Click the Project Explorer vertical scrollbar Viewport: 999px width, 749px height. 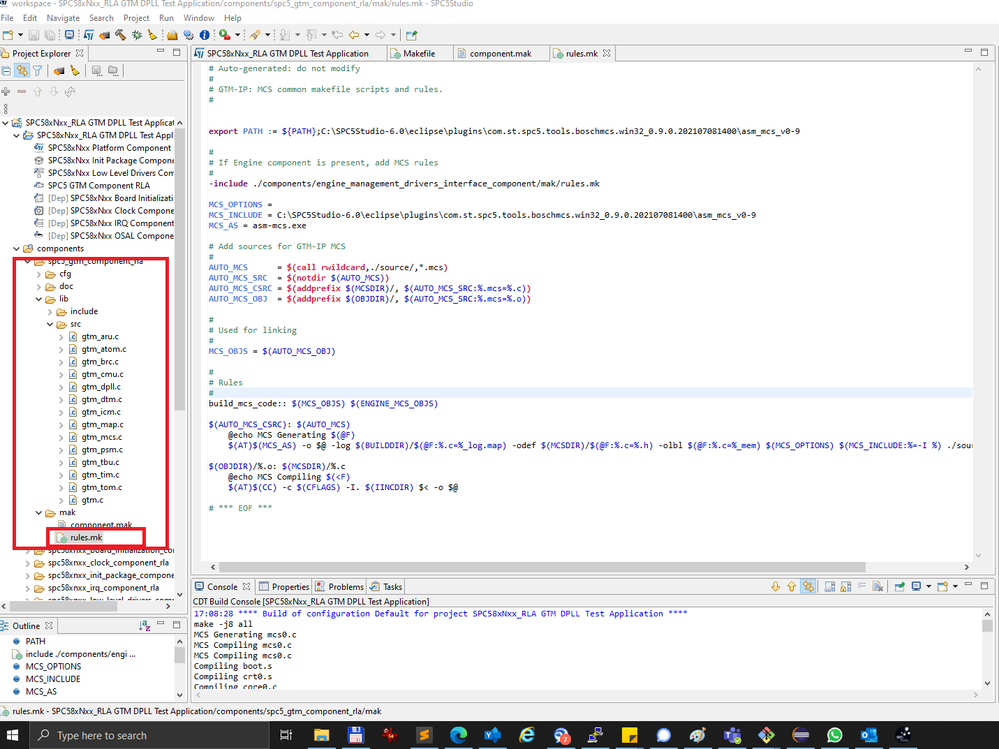tap(180, 270)
